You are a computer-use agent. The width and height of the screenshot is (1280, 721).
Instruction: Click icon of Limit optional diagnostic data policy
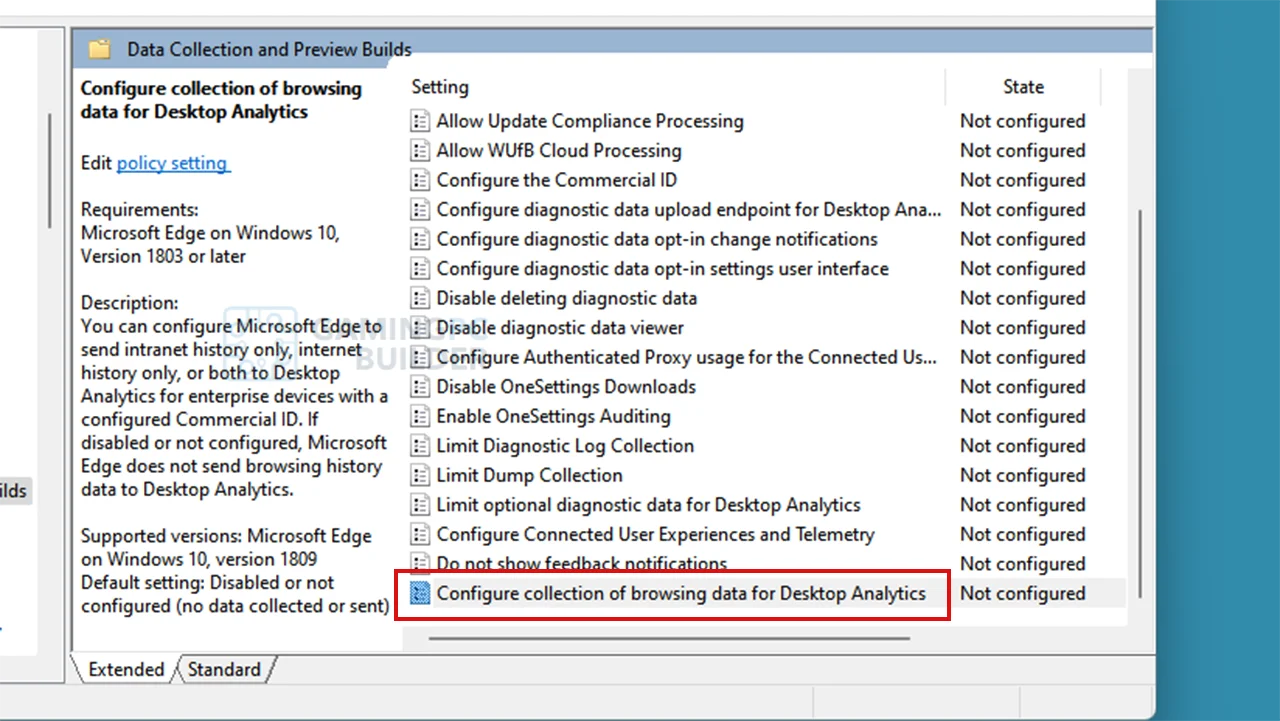[x=420, y=505]
